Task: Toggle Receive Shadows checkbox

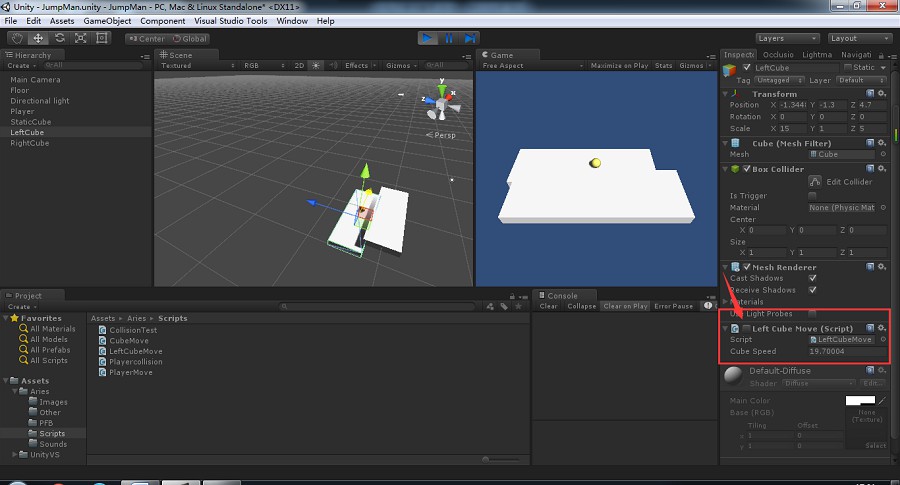Action: tap(812, 290)
